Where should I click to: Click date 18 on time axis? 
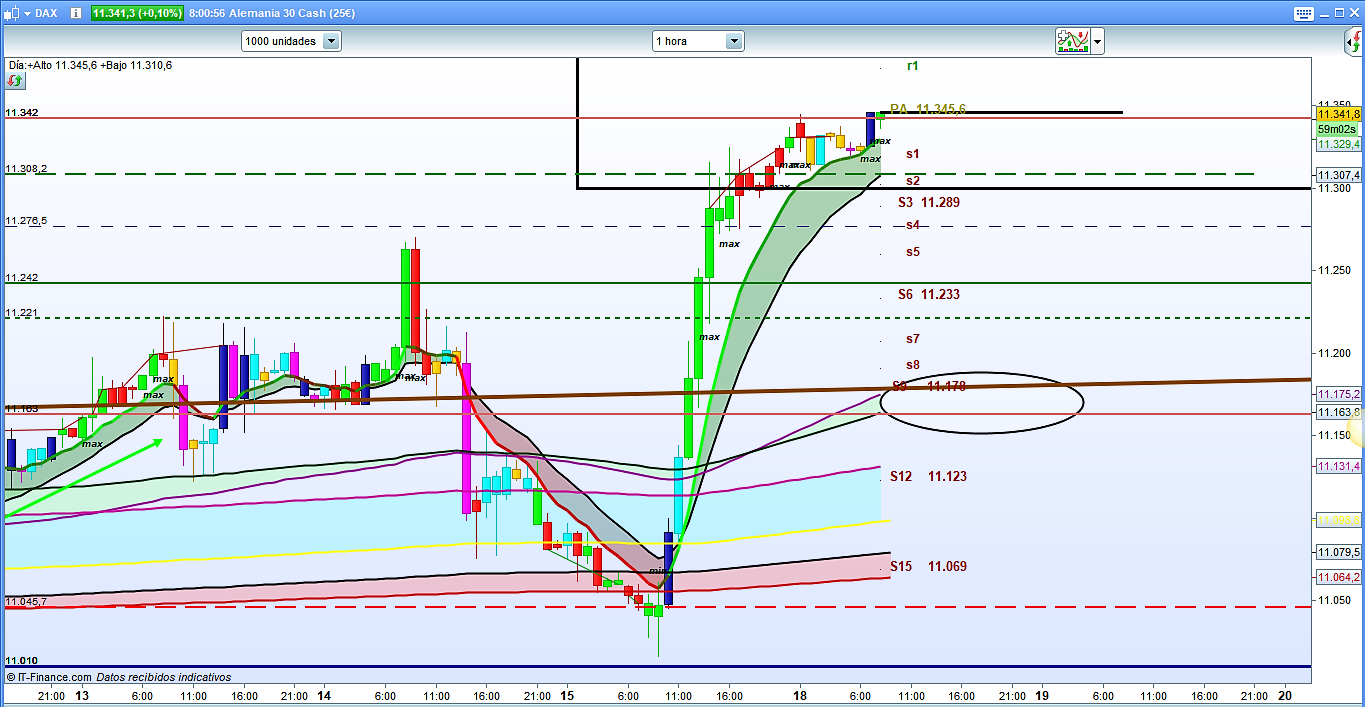800,695
